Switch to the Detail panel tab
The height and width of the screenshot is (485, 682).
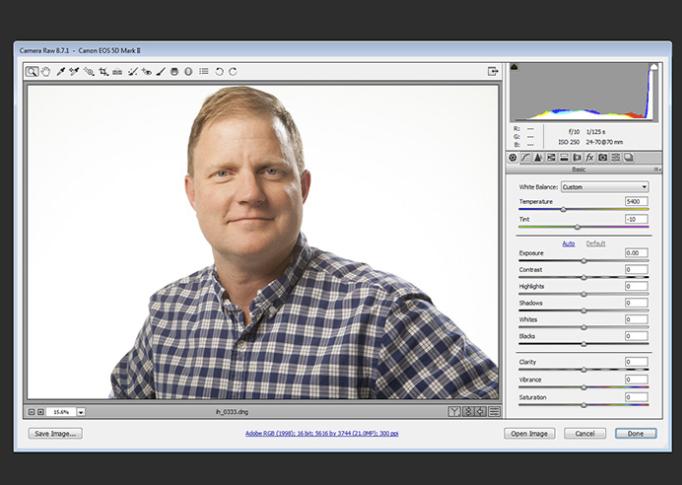tap(538, 157)
